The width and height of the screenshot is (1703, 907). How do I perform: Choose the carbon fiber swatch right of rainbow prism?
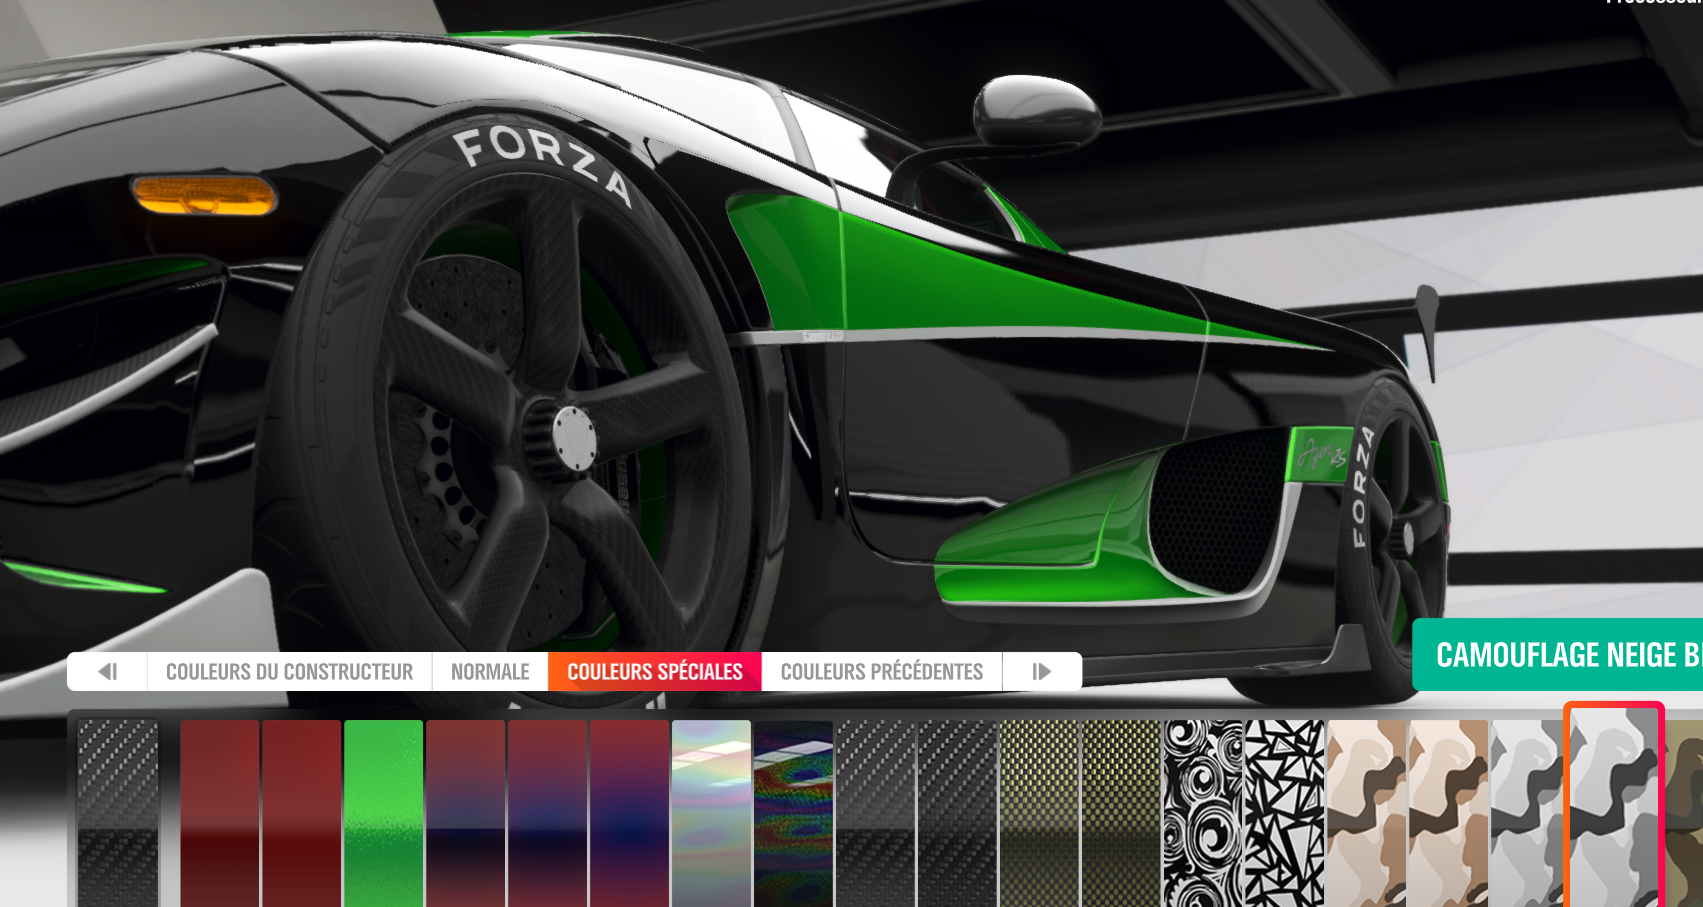point(876,813)
